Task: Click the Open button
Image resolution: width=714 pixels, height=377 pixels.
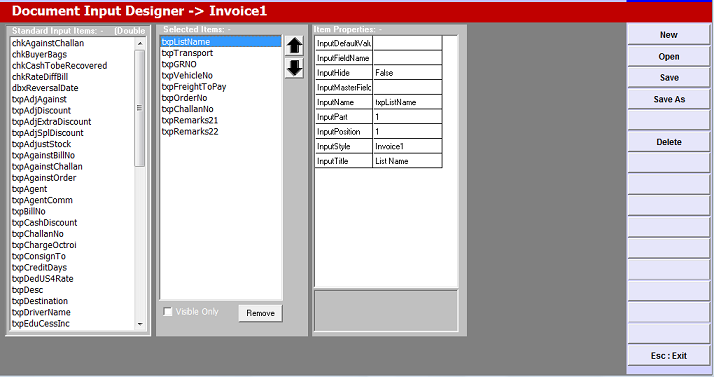Action: 668,56
